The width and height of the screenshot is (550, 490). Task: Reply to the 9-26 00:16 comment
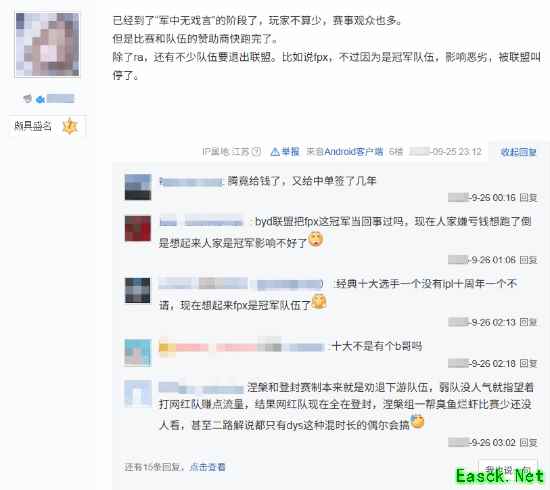point(528,197)
